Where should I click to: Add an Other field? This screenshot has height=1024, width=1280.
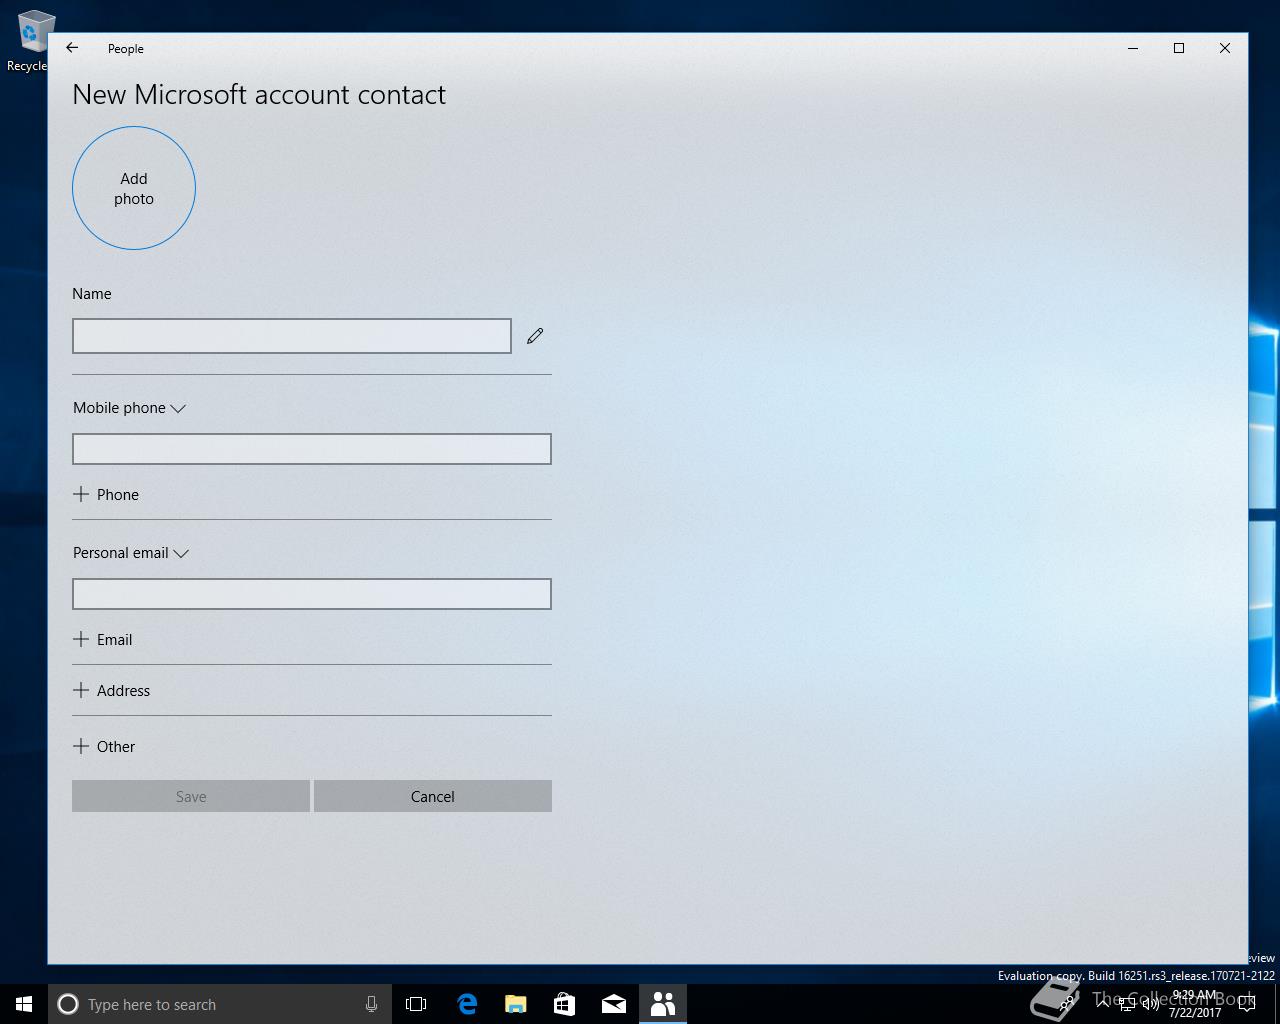[104, 747]
